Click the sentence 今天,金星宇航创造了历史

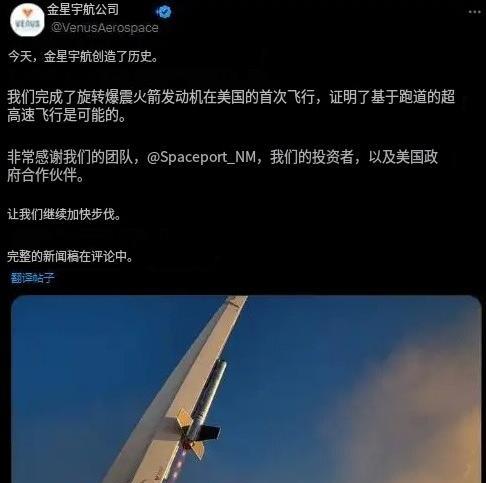click(x=83, y=56)
